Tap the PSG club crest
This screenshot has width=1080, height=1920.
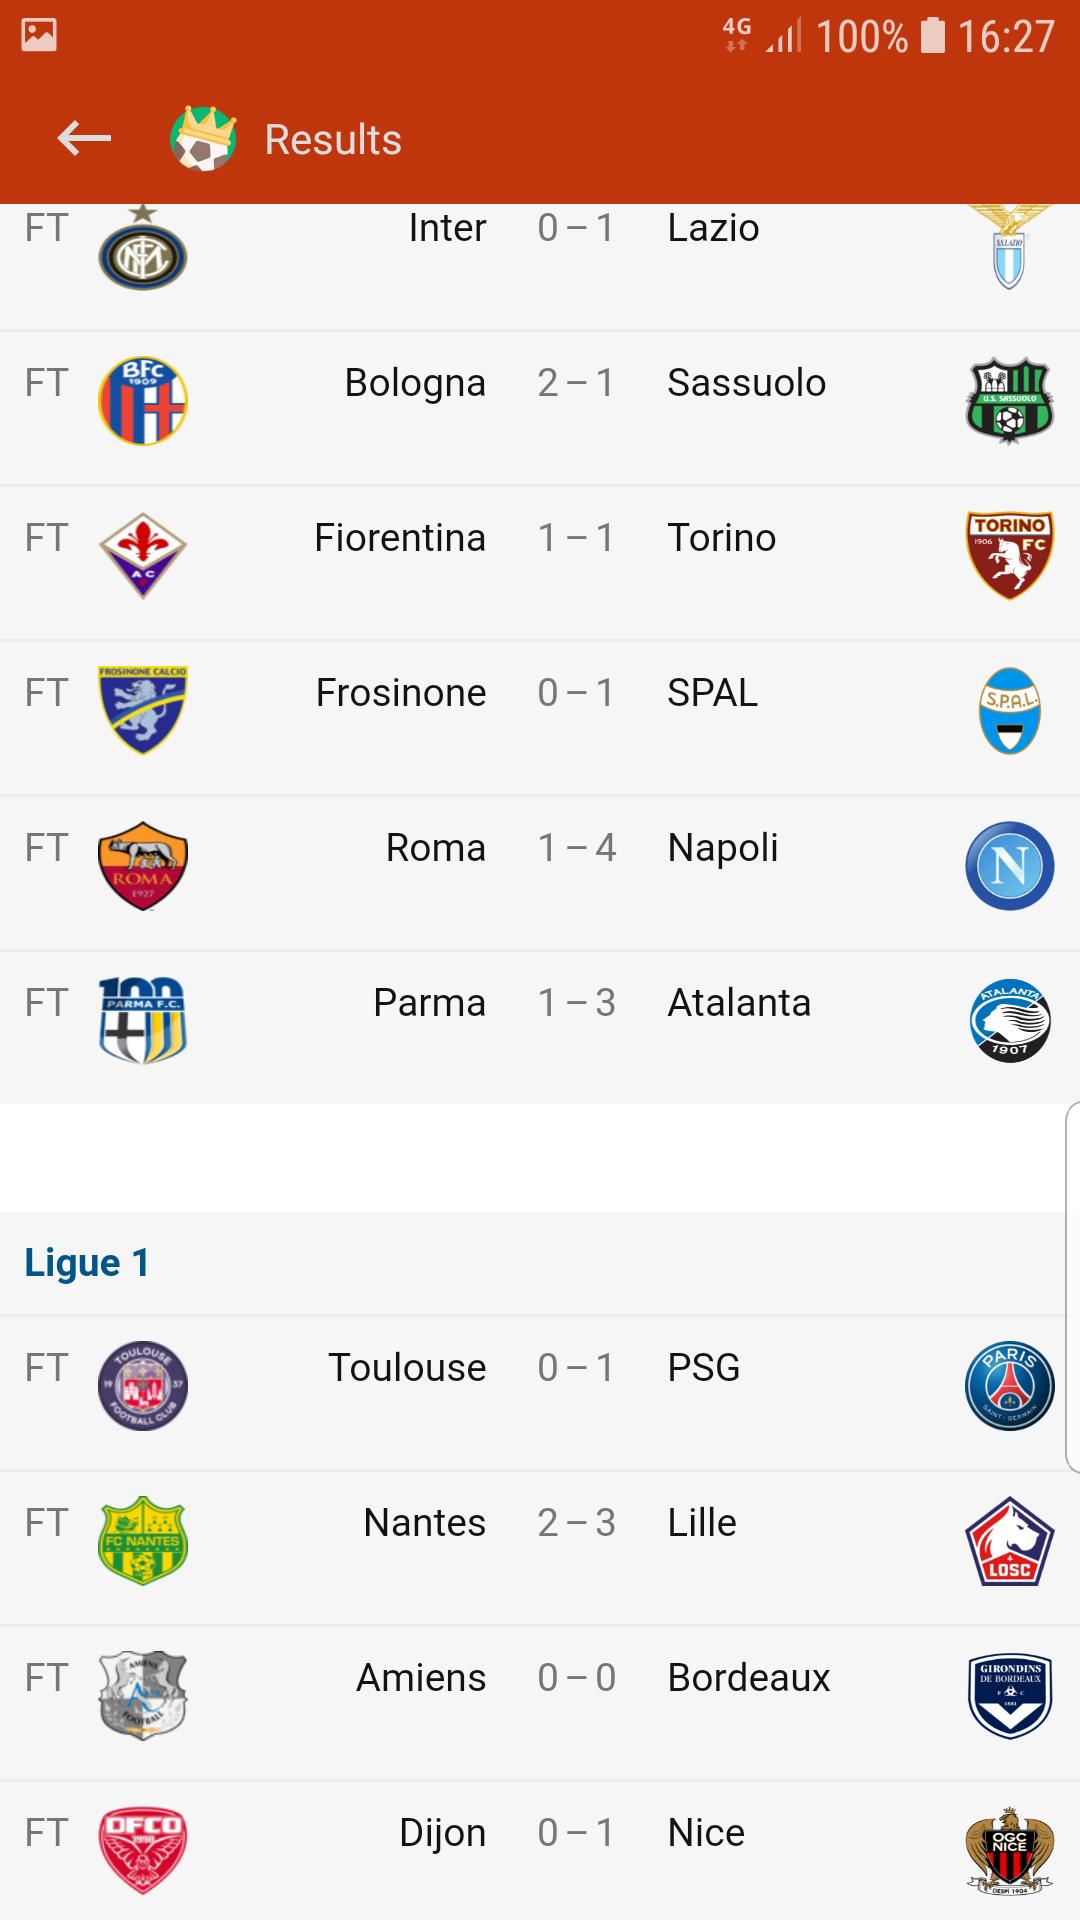pos(1009,1386)
